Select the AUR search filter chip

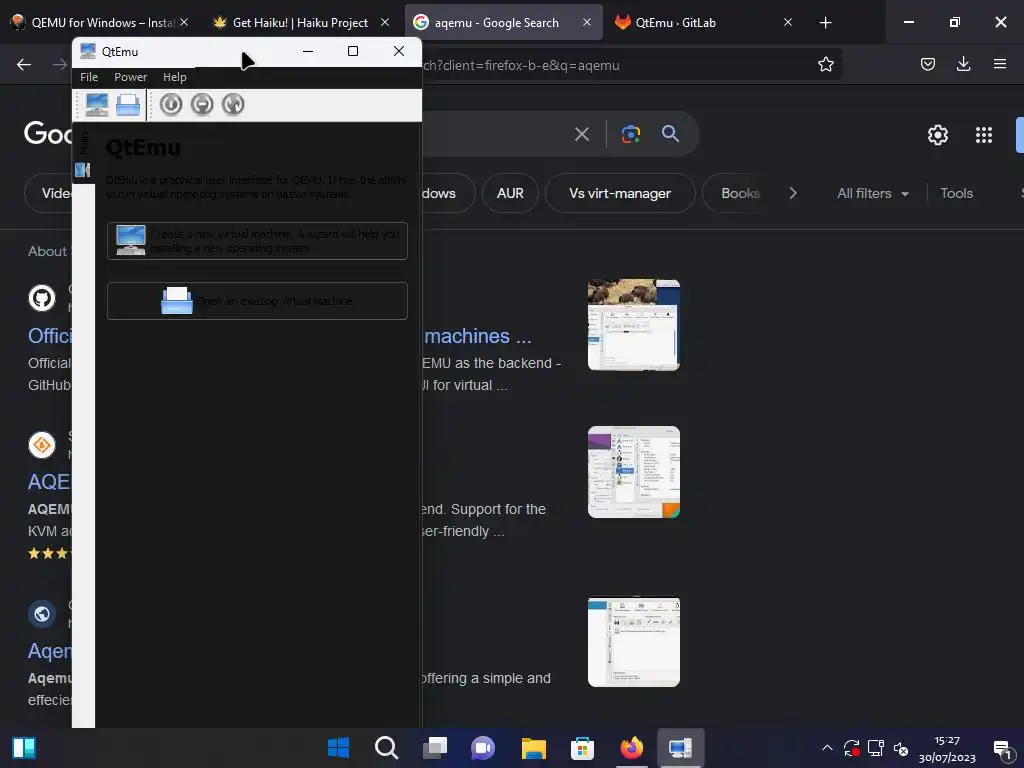click(510, 193)
